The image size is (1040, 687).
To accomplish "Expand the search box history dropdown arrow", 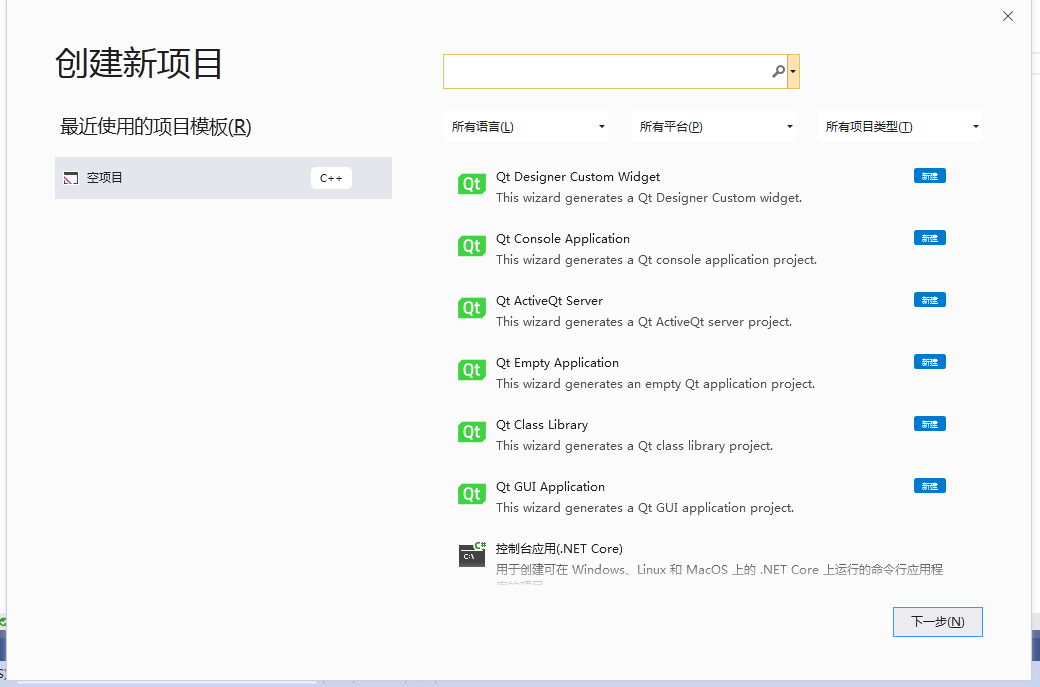I will (x=793, y=71).
